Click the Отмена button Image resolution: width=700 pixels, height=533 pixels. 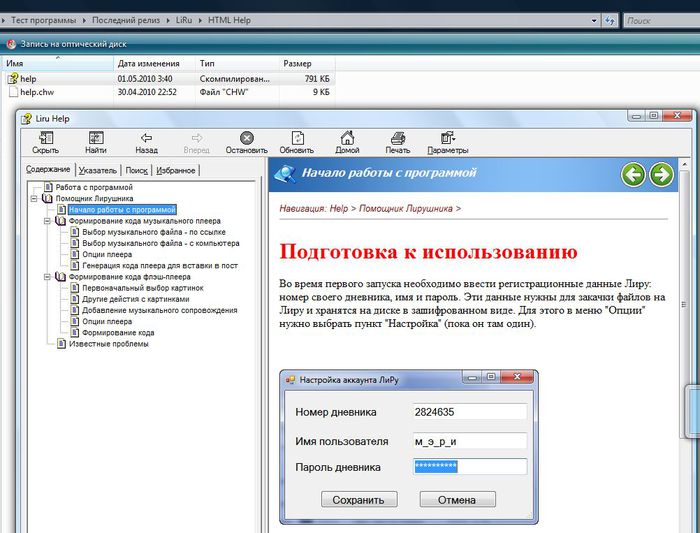pos(458,500)
